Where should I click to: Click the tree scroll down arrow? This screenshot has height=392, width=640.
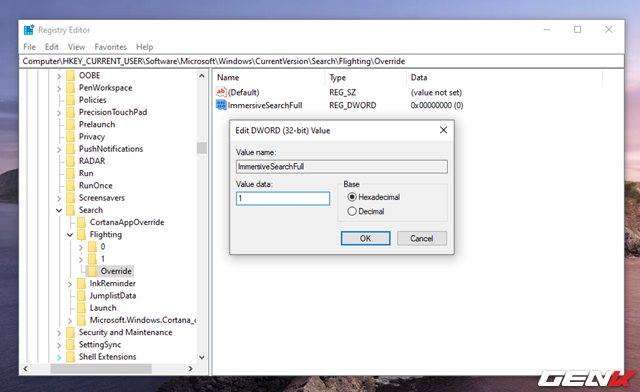click(202, 357)
